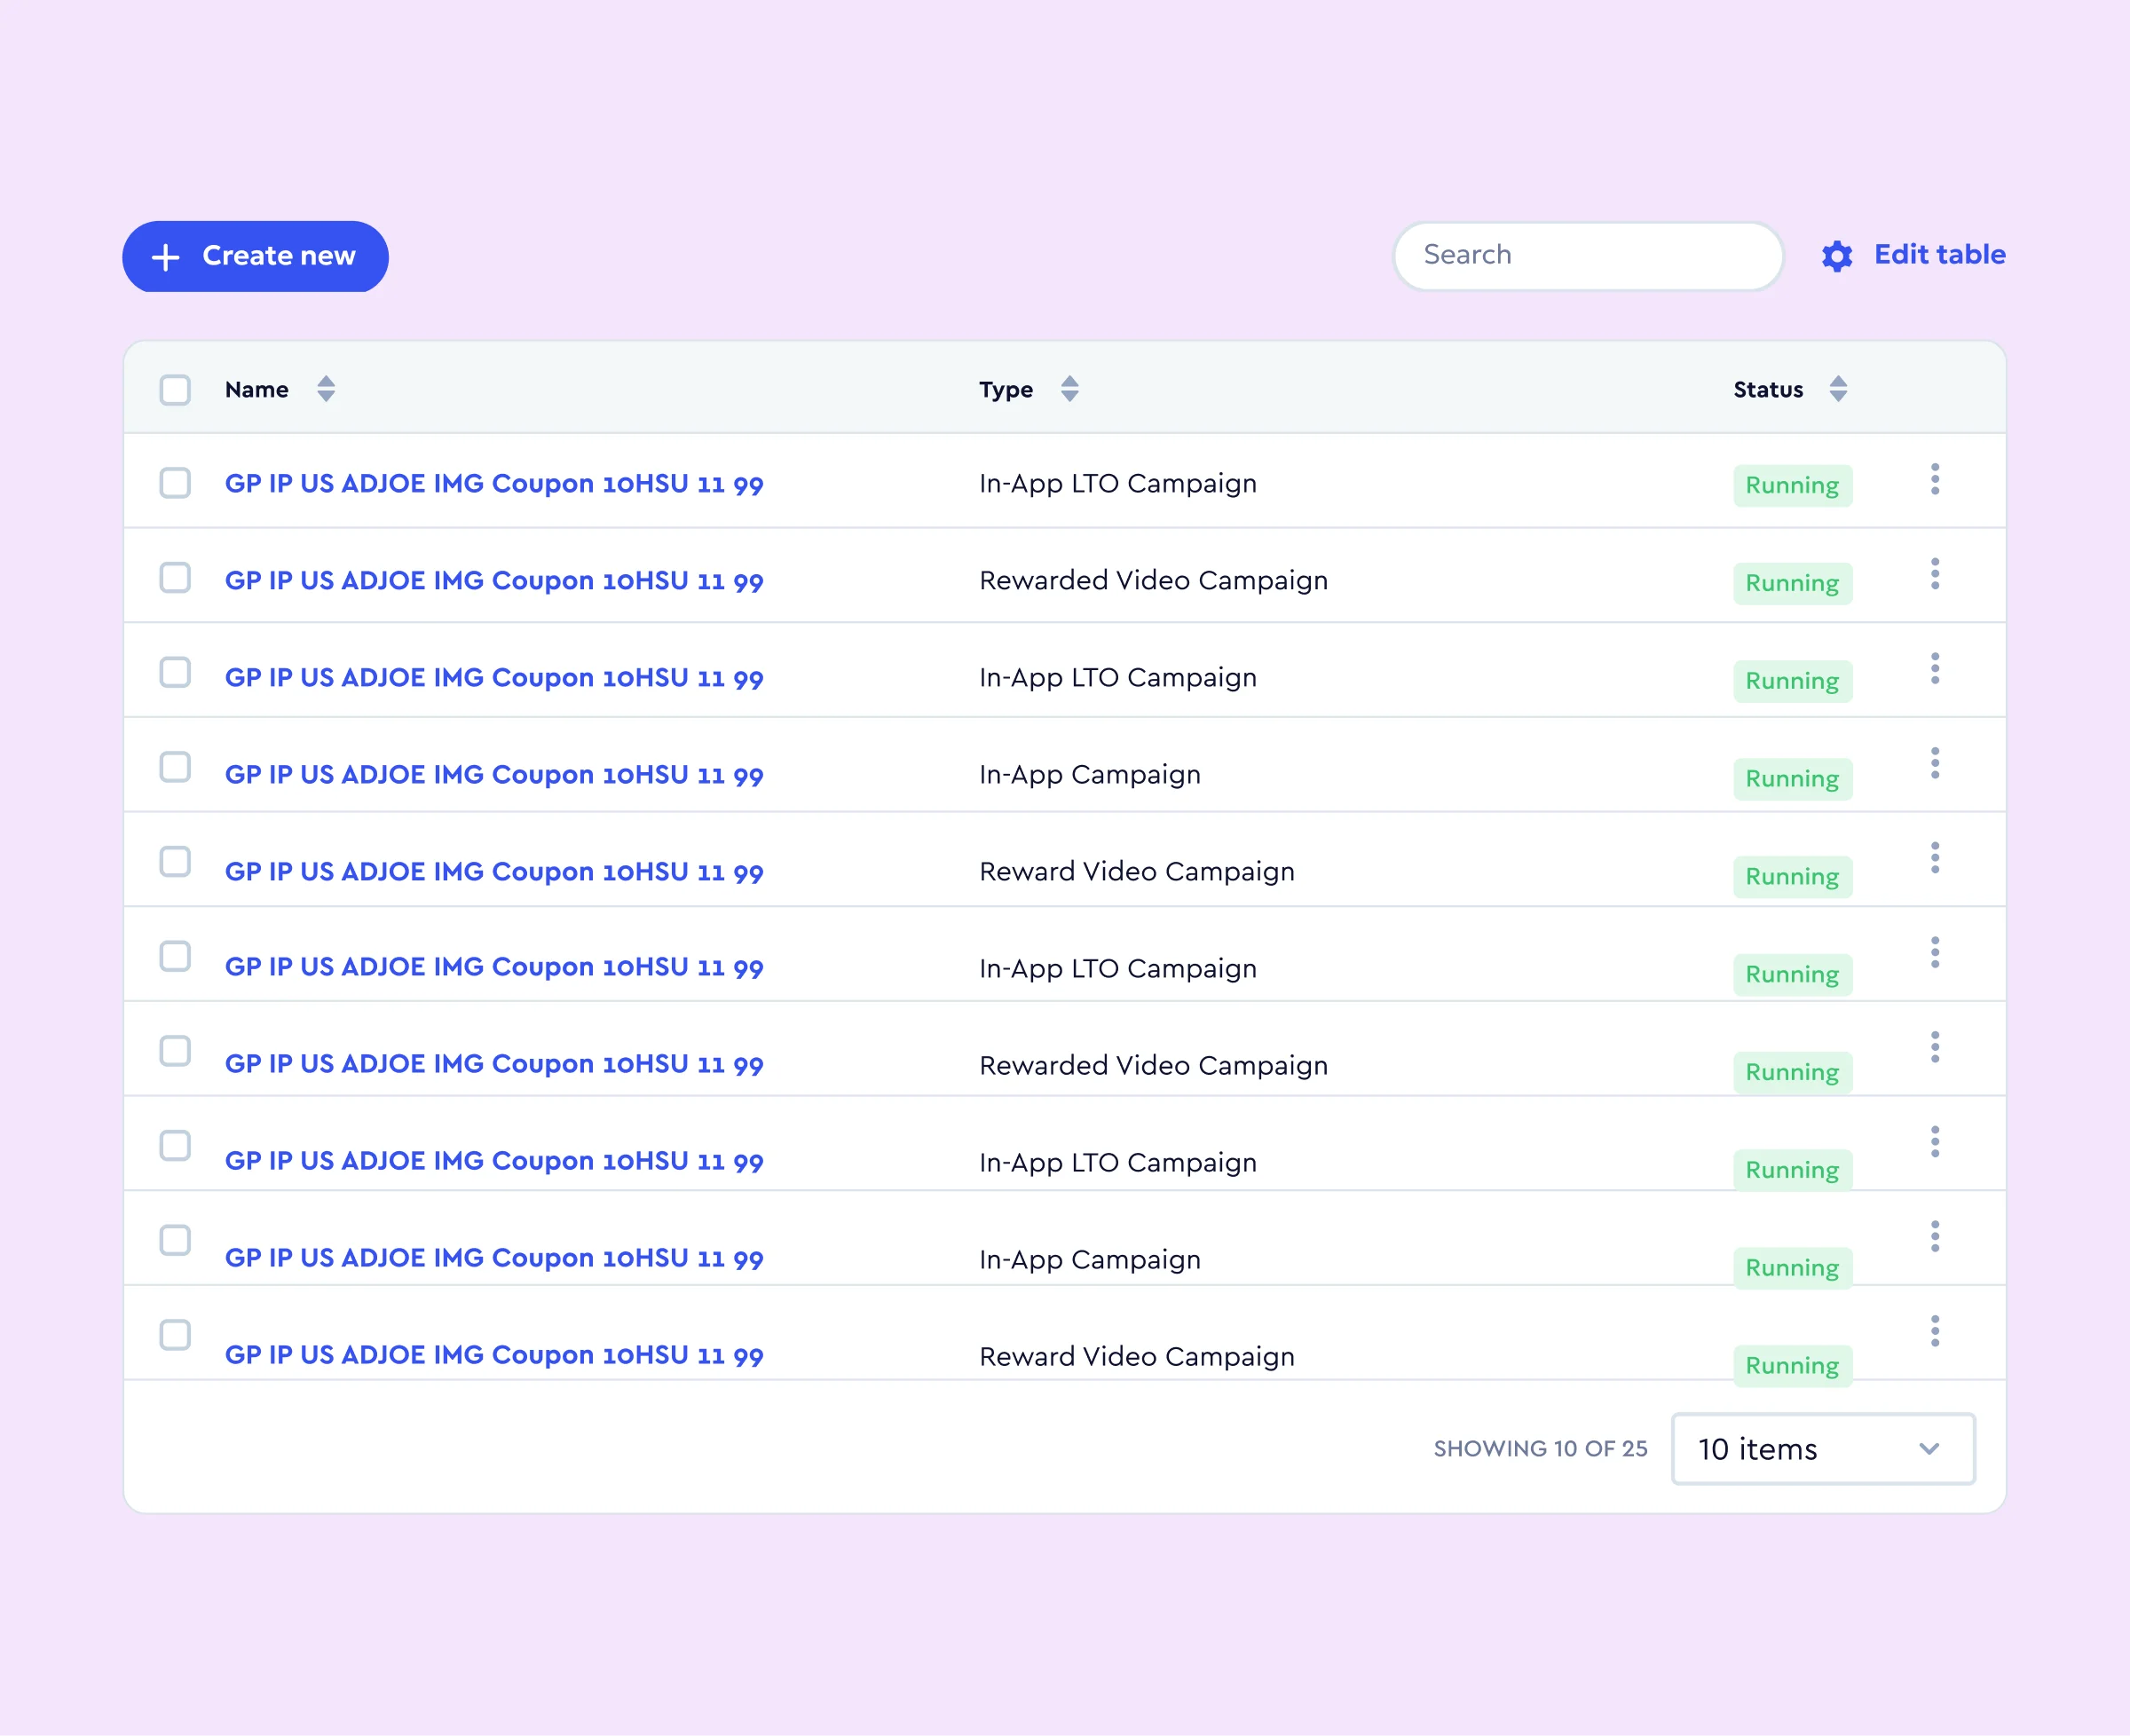Click the plus icon inside Create new button
Viewport: 2130px width, 1736px height.
165,257
